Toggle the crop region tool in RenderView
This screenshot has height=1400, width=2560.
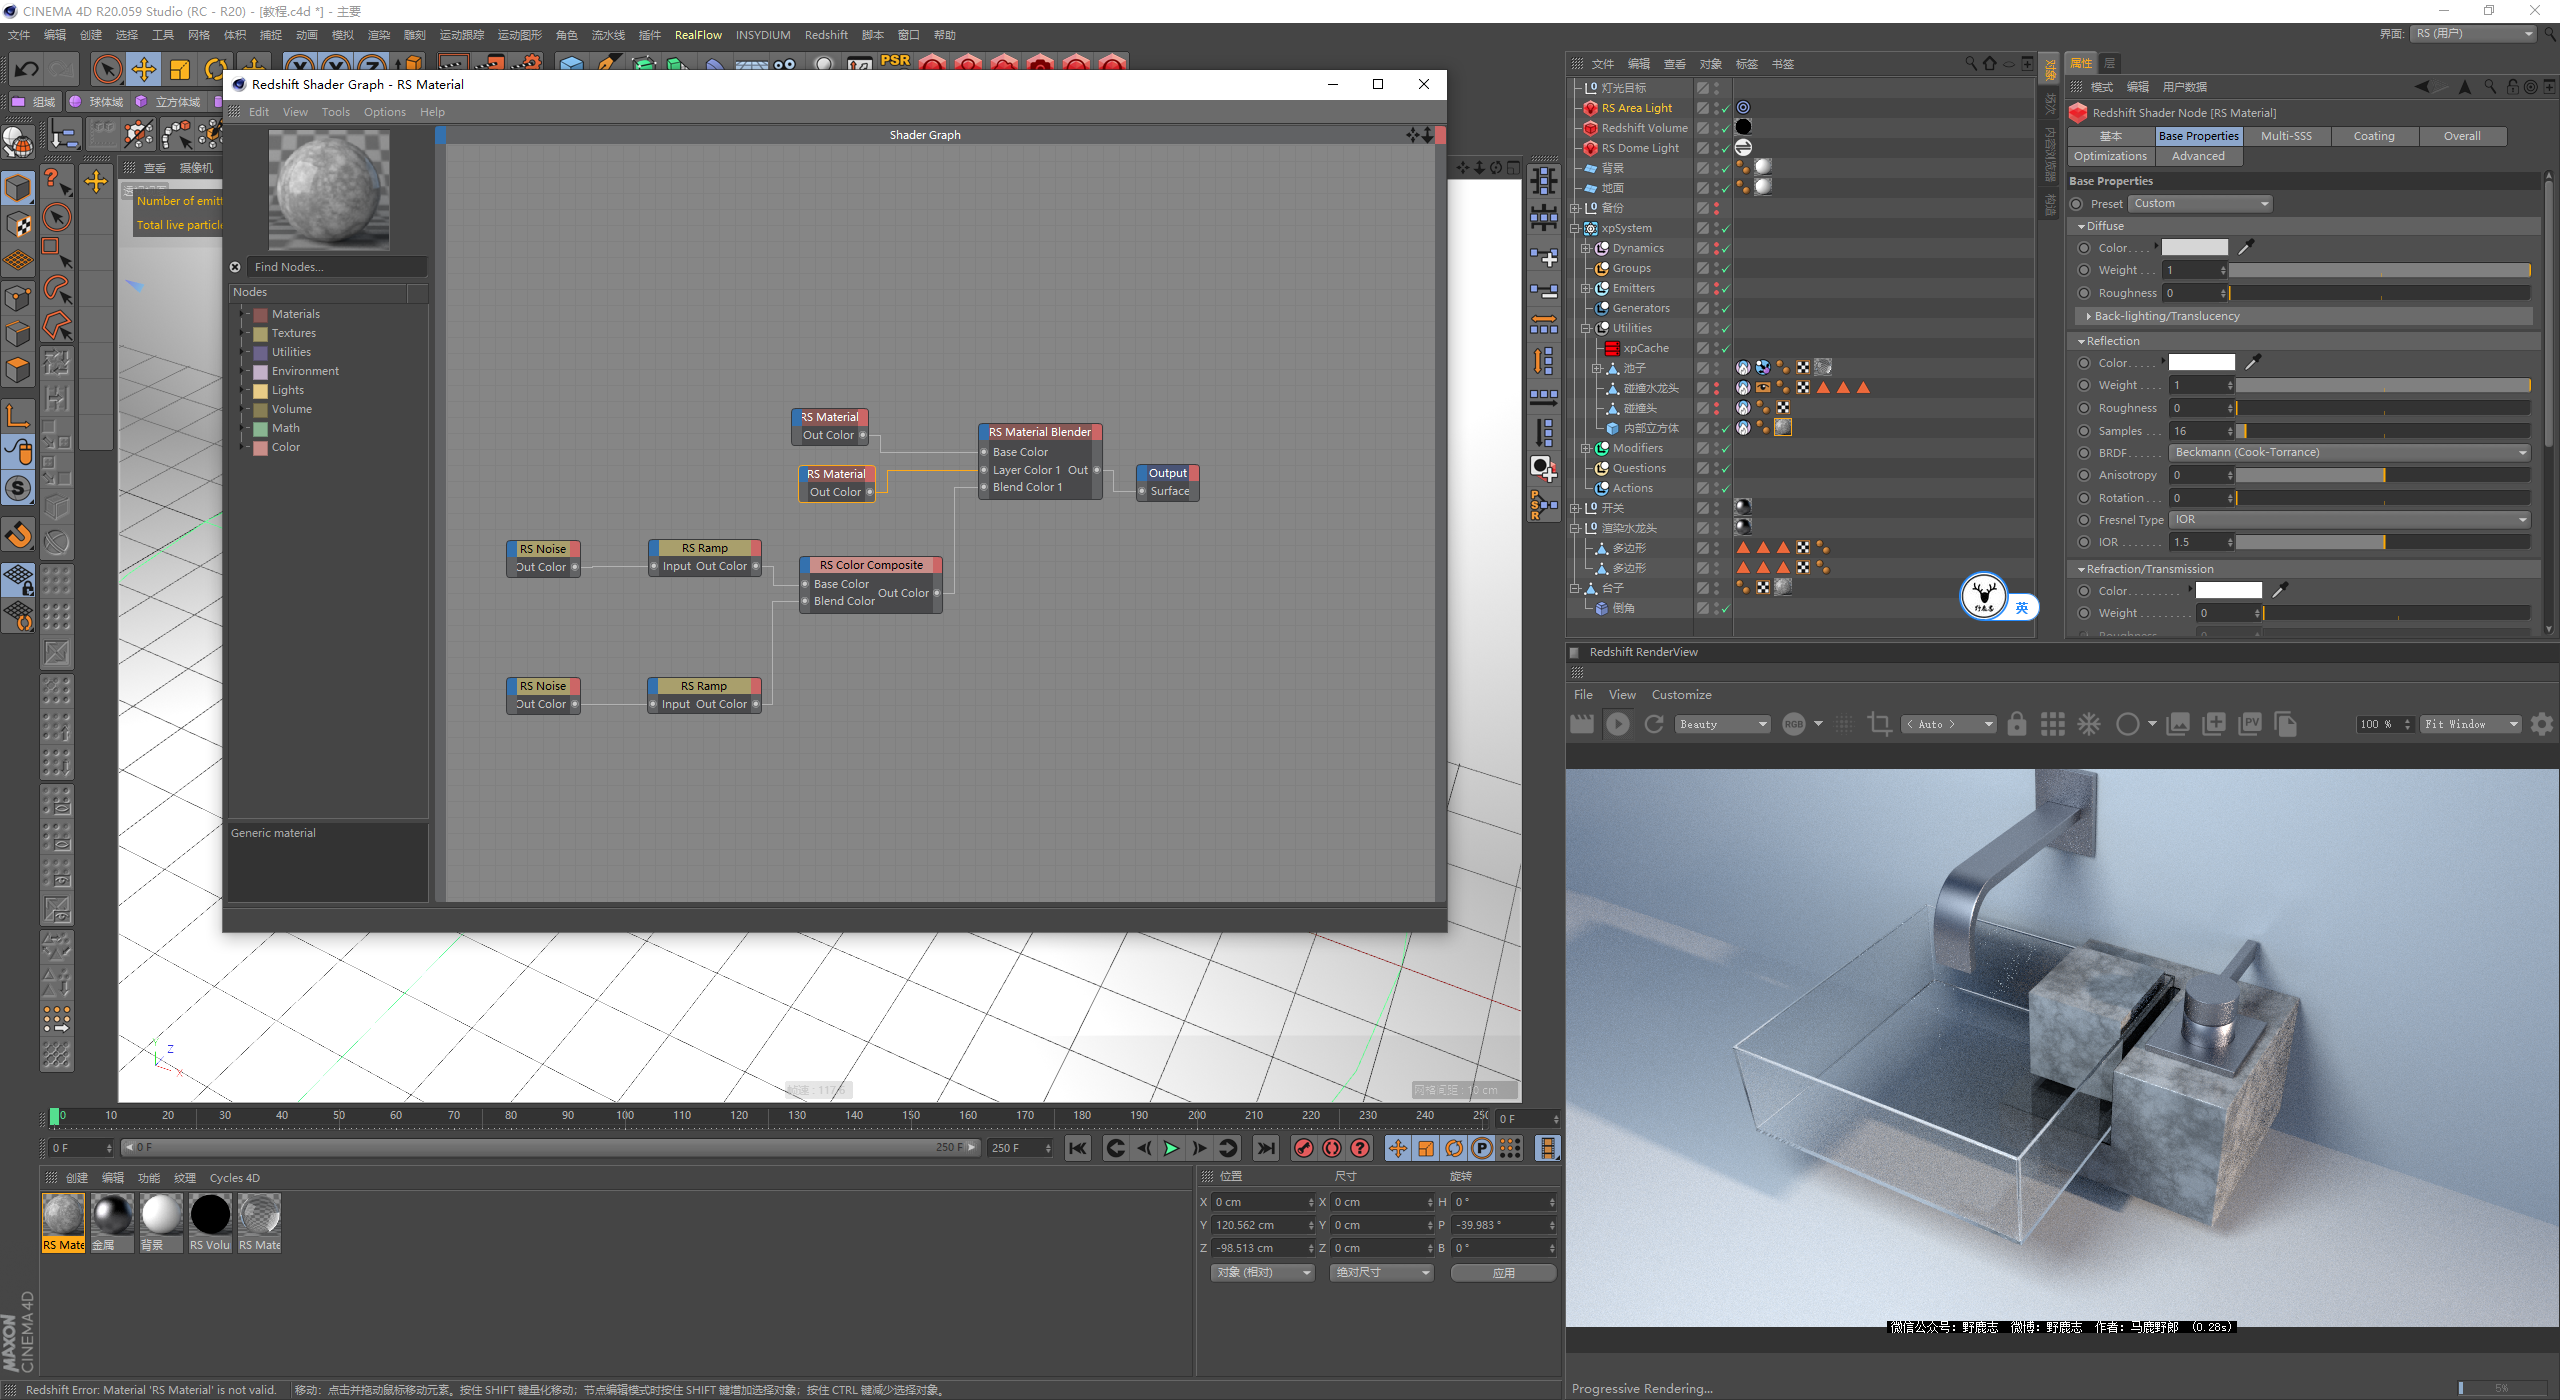(x=1879, y=724)
